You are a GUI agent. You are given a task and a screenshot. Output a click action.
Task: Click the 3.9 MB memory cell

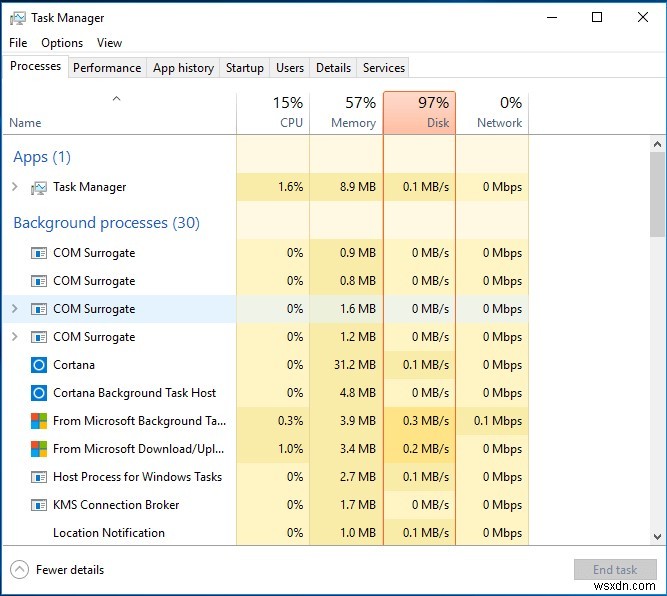tap(346, 421)
